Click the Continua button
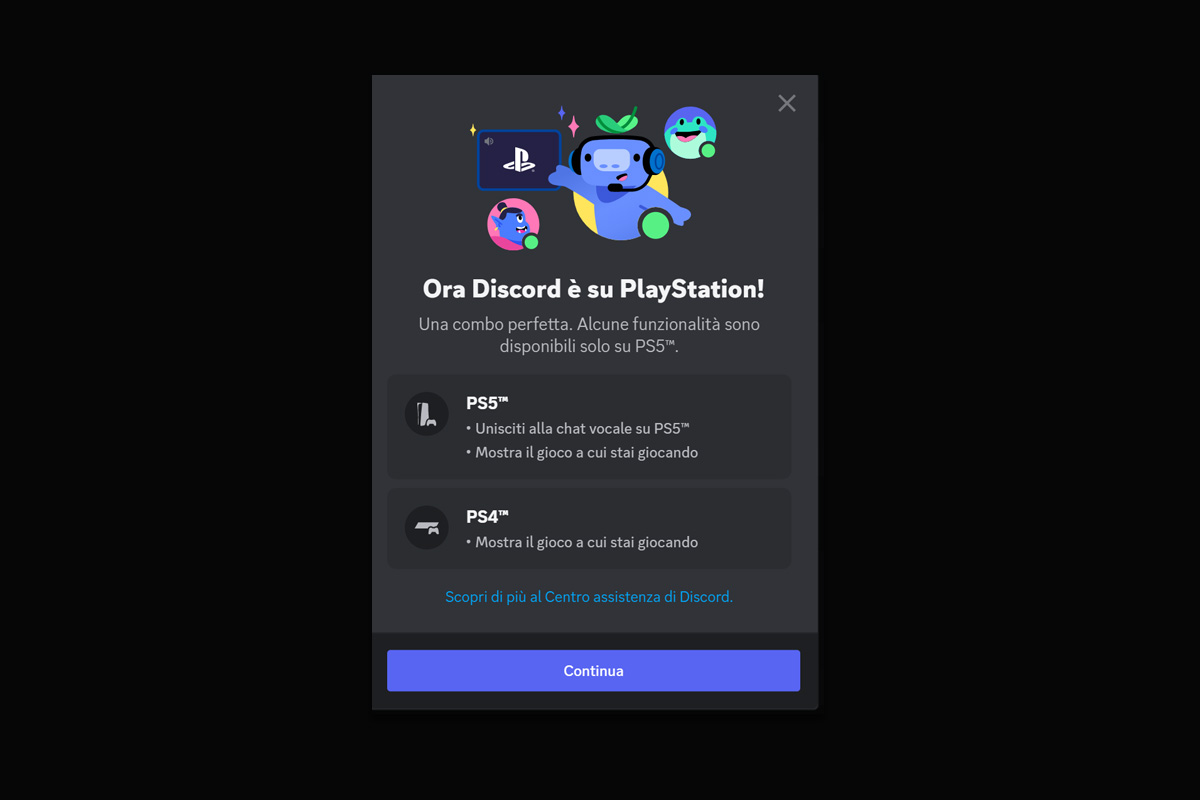Viewport: 1200px width, 800px height. pyautogui.click(x=593, y=671)
